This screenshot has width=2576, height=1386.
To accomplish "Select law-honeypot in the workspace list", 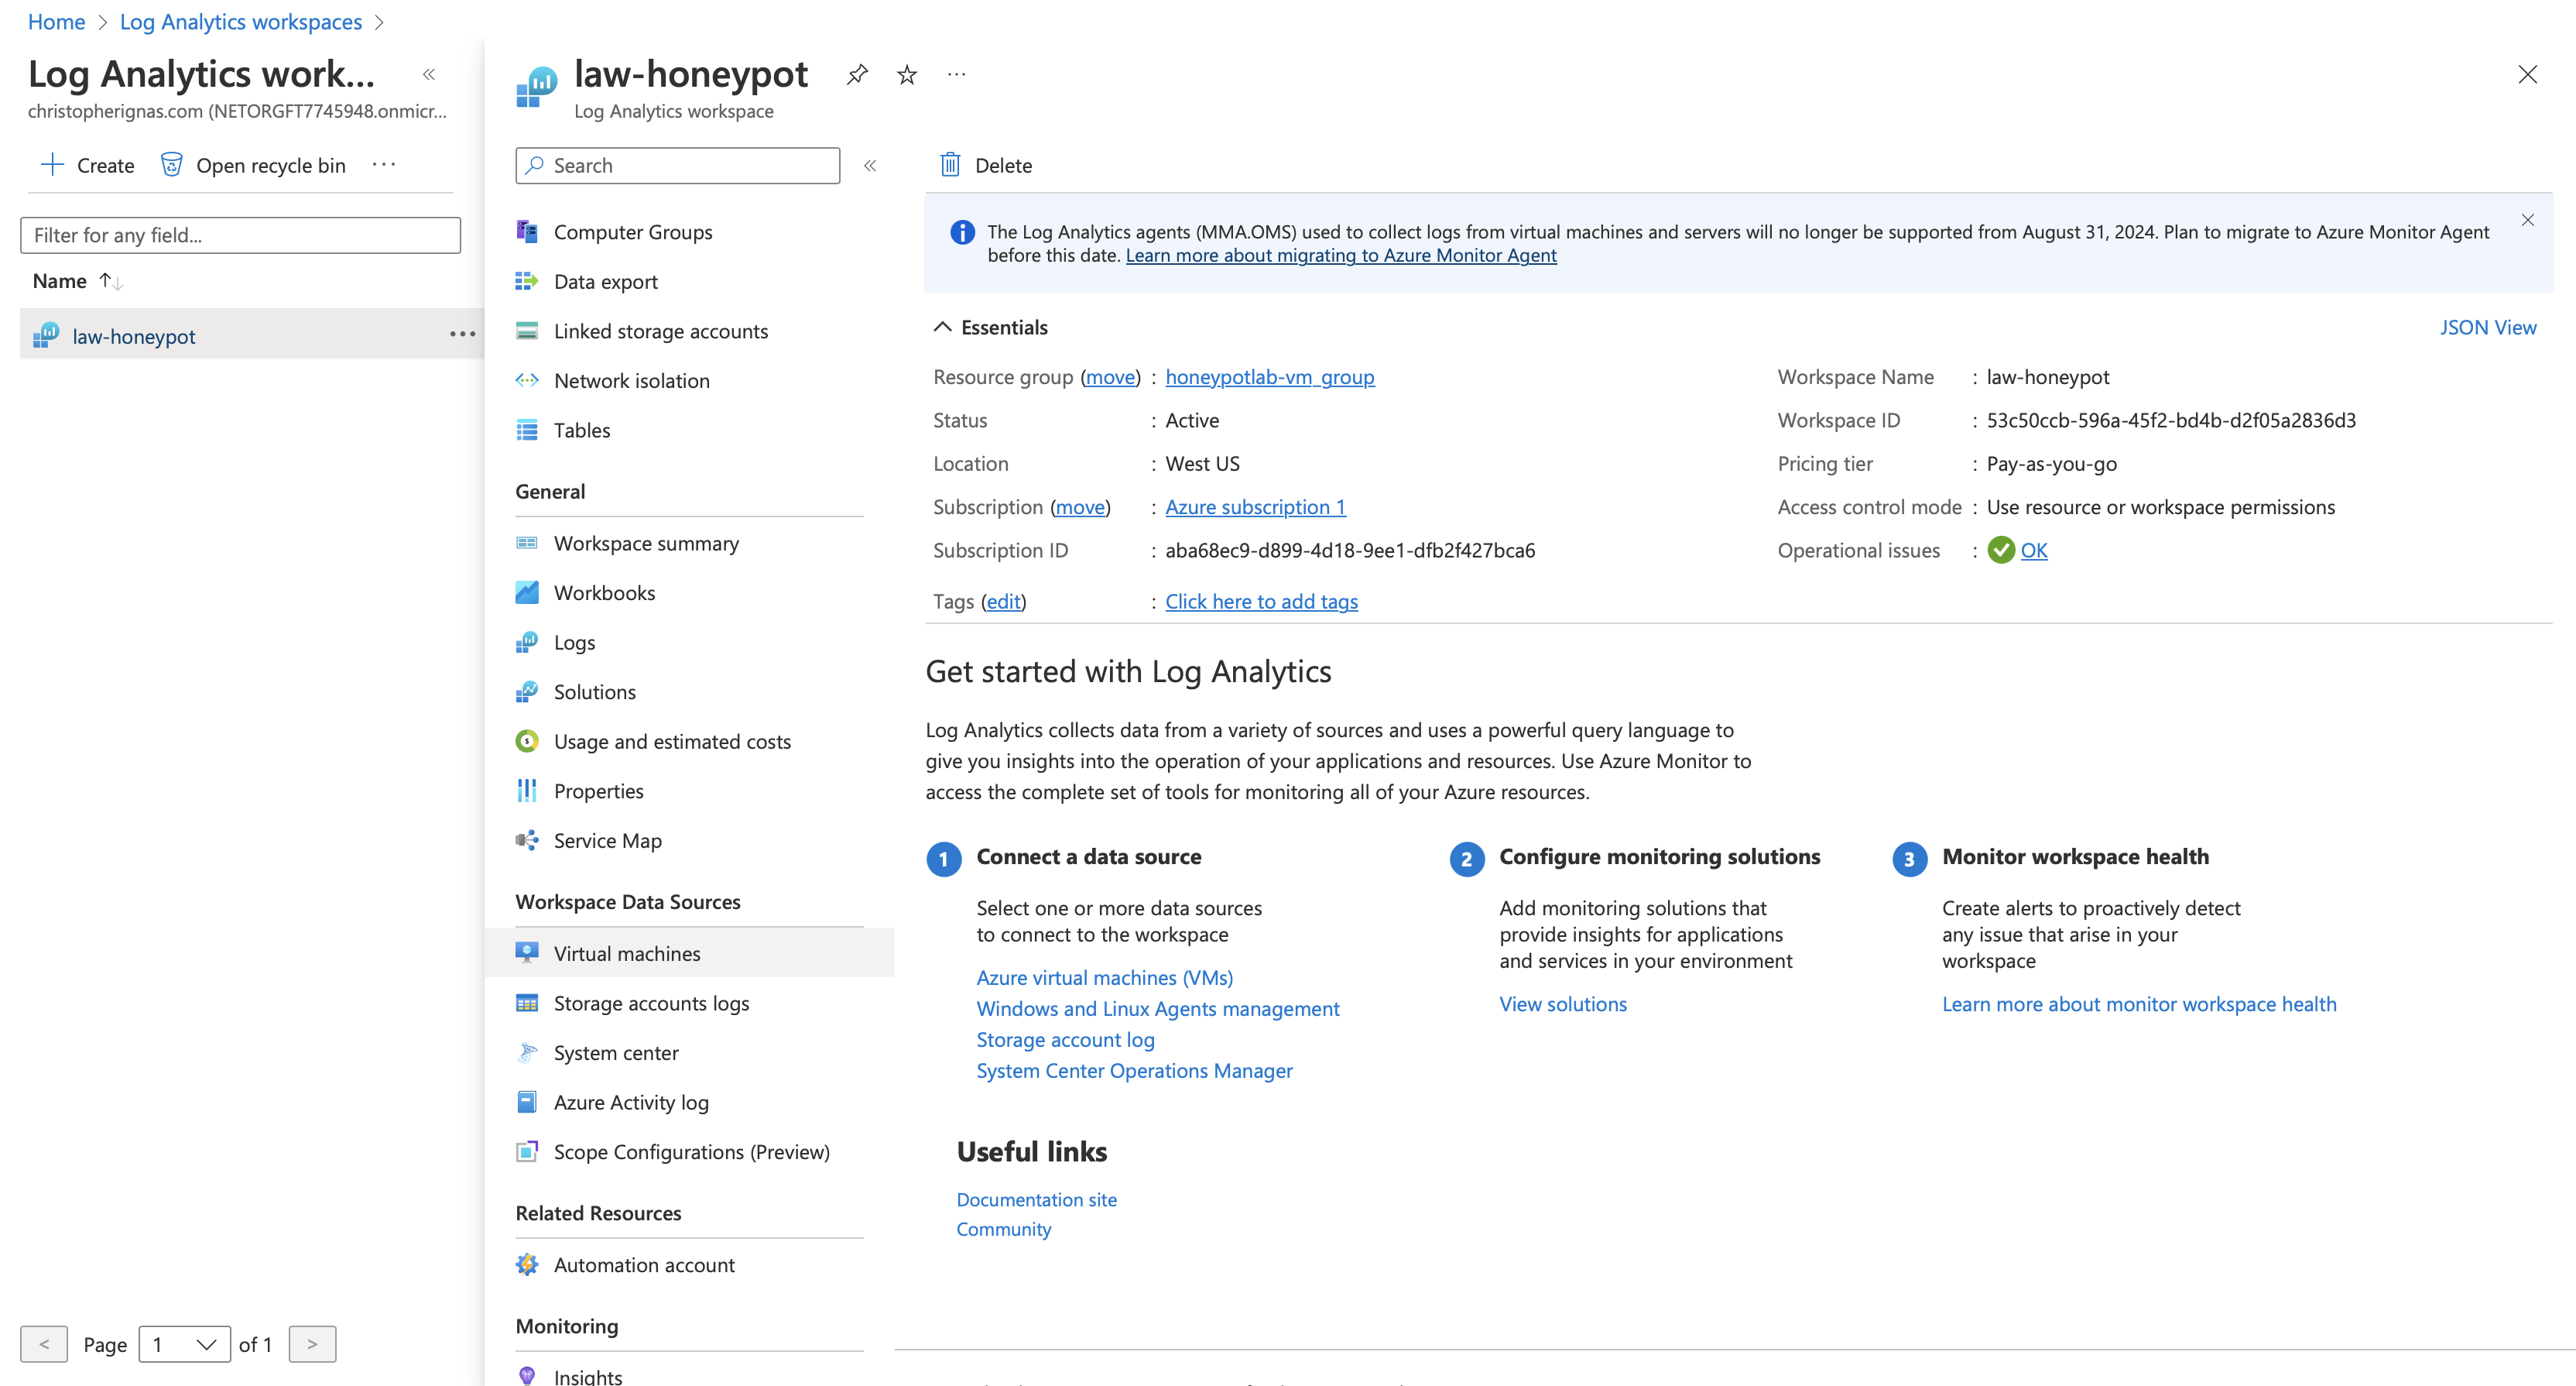I will pyautogui.click(x=134, y=336).
